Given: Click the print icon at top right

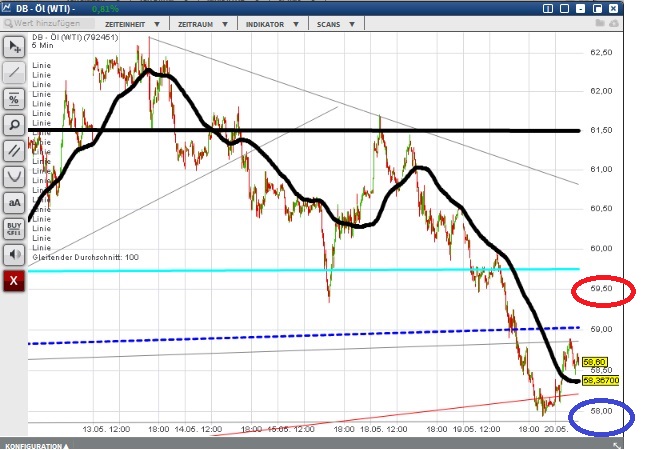Looking at the screenshot, I should pos(614,23).
